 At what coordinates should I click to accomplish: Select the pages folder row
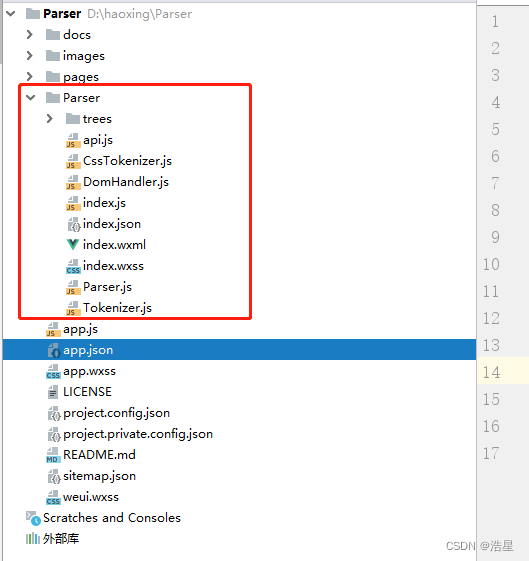[239, 77]
